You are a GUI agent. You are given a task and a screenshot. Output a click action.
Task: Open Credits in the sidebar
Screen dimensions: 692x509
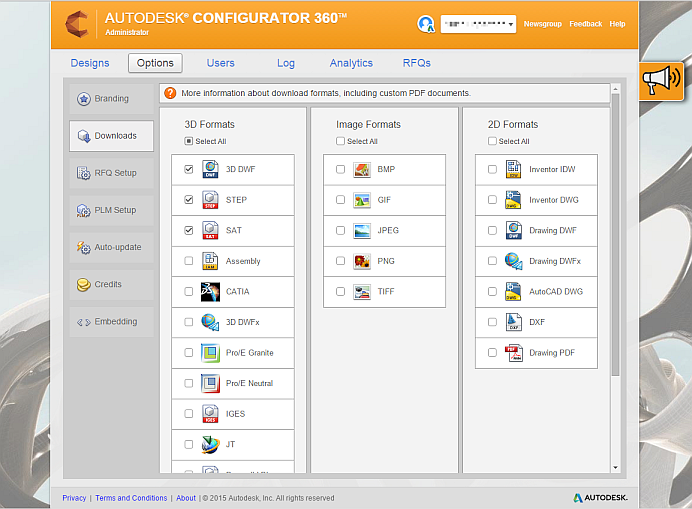click(x=111, y=284)
